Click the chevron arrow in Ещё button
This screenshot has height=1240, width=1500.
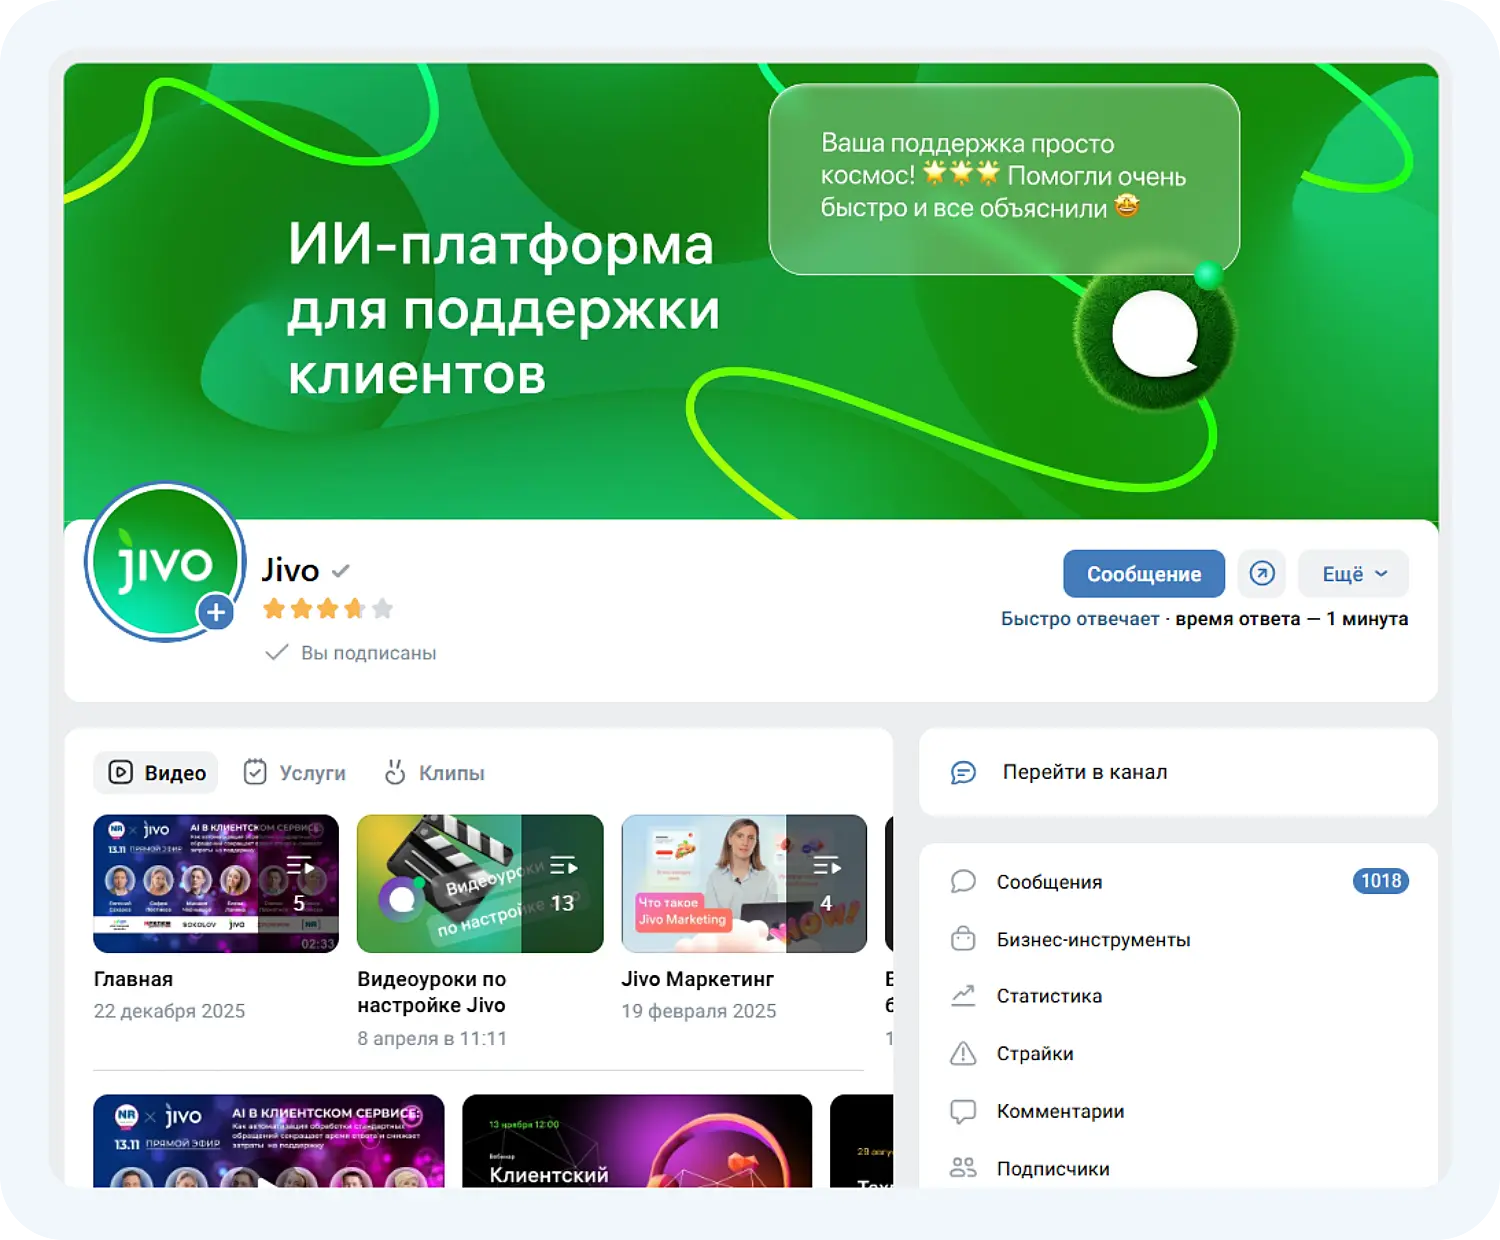(1381, 574)
